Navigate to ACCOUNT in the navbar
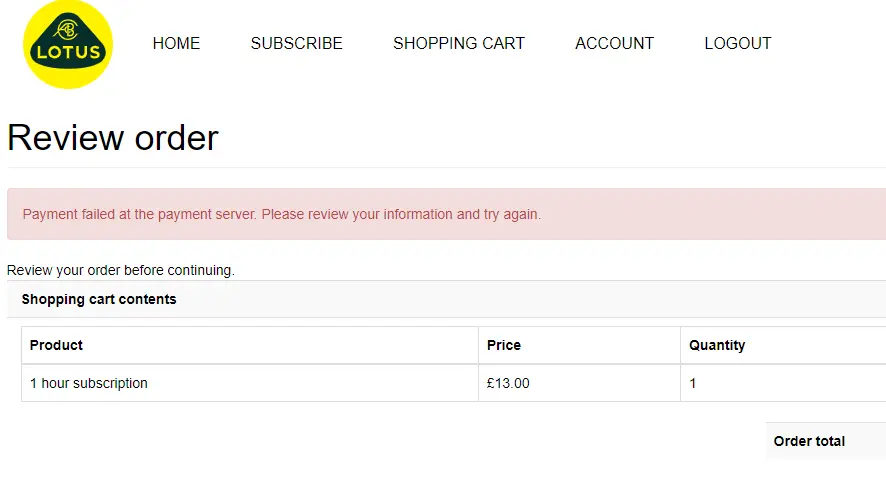The image size is (886, 479). pos(614,43)
